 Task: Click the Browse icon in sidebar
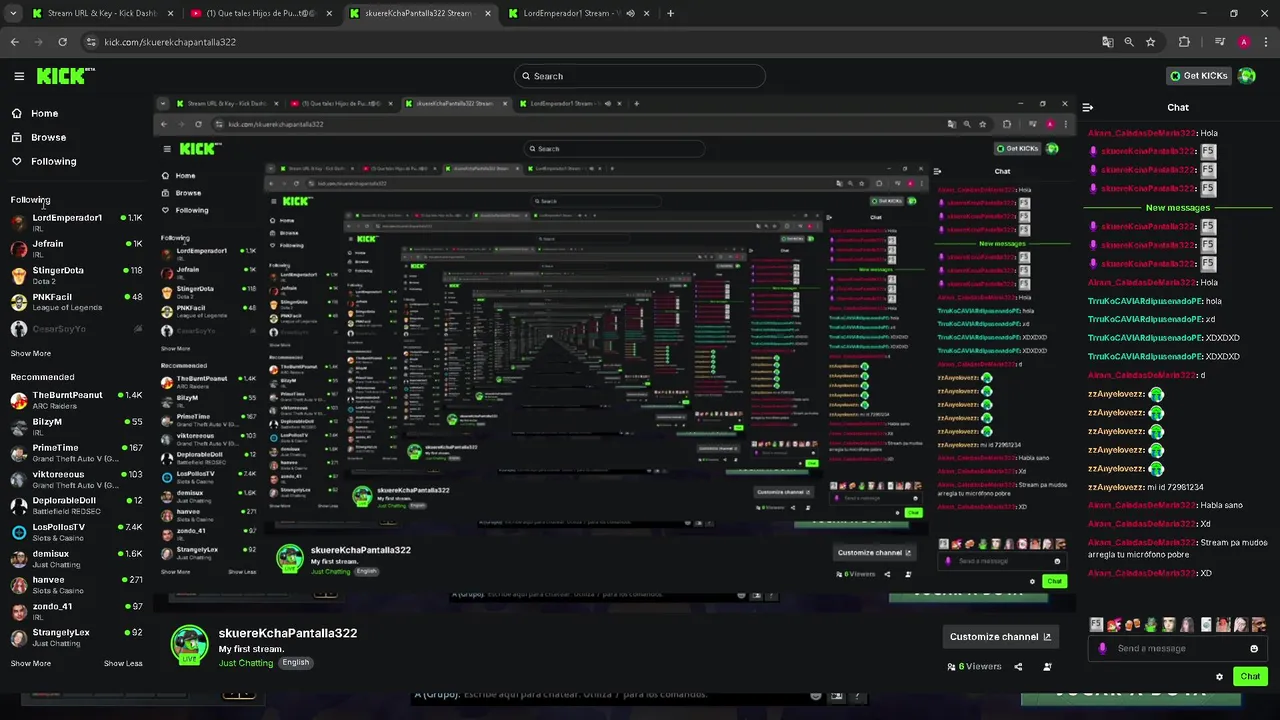(17, 137)
